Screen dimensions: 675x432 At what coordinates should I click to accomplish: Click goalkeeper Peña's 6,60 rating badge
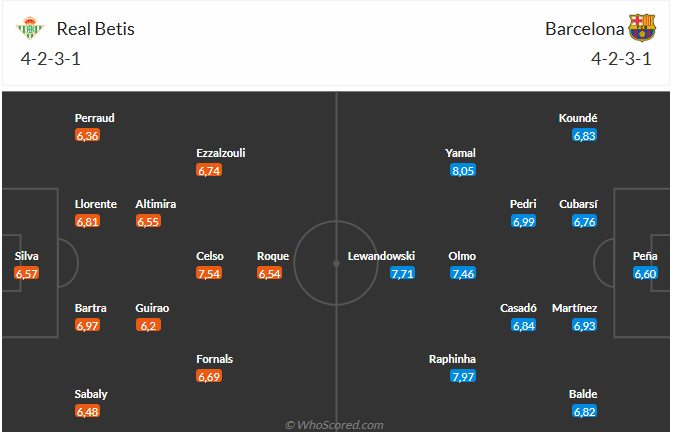click(x=645, y=273)
